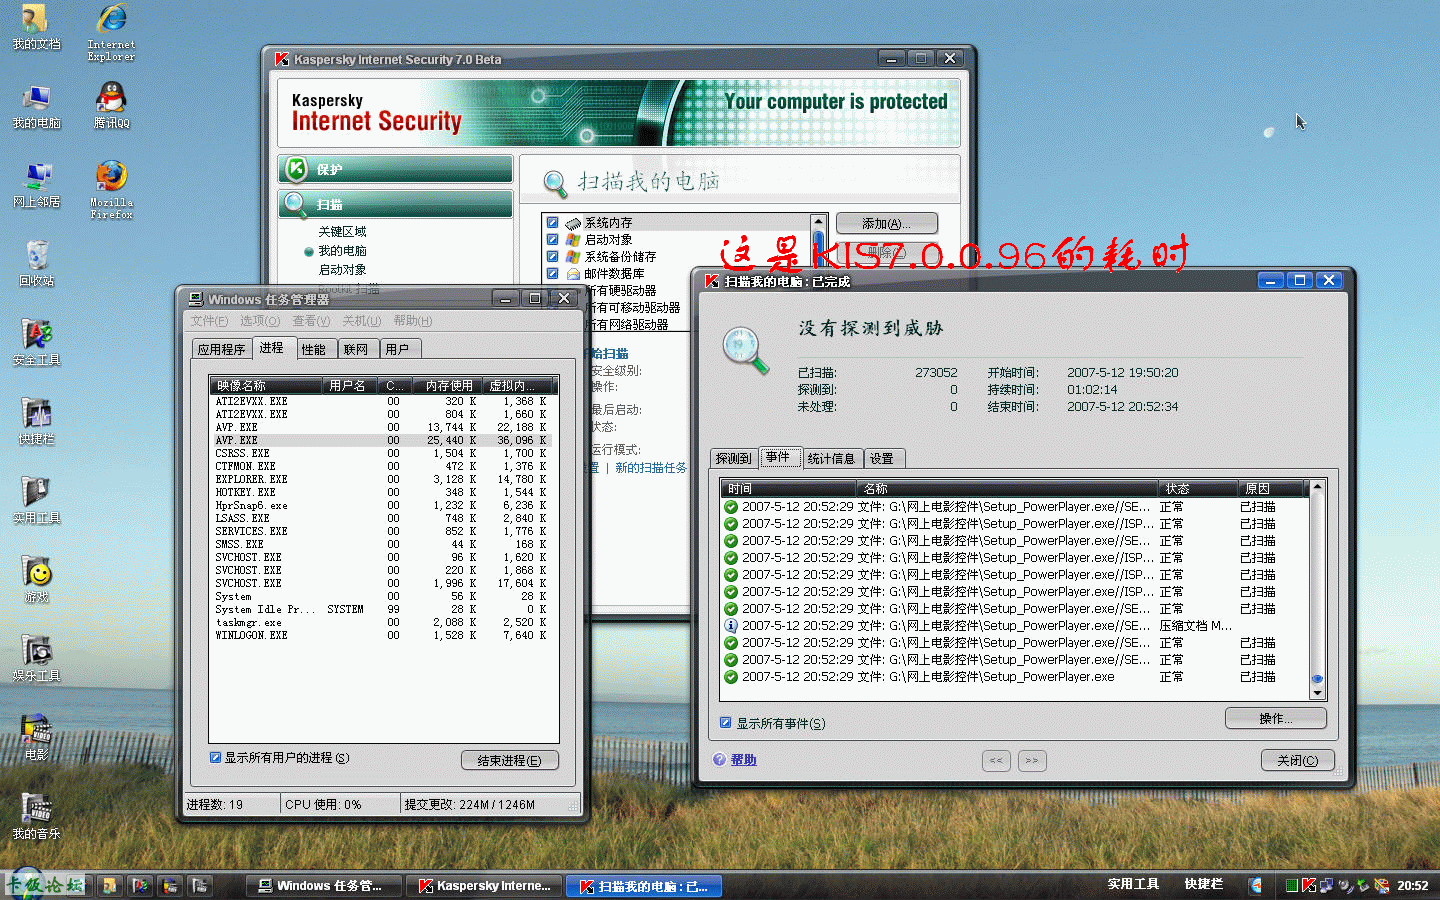Switch to the 探测到 tab in scan window

pyautogui.click(x=733, y=459)
